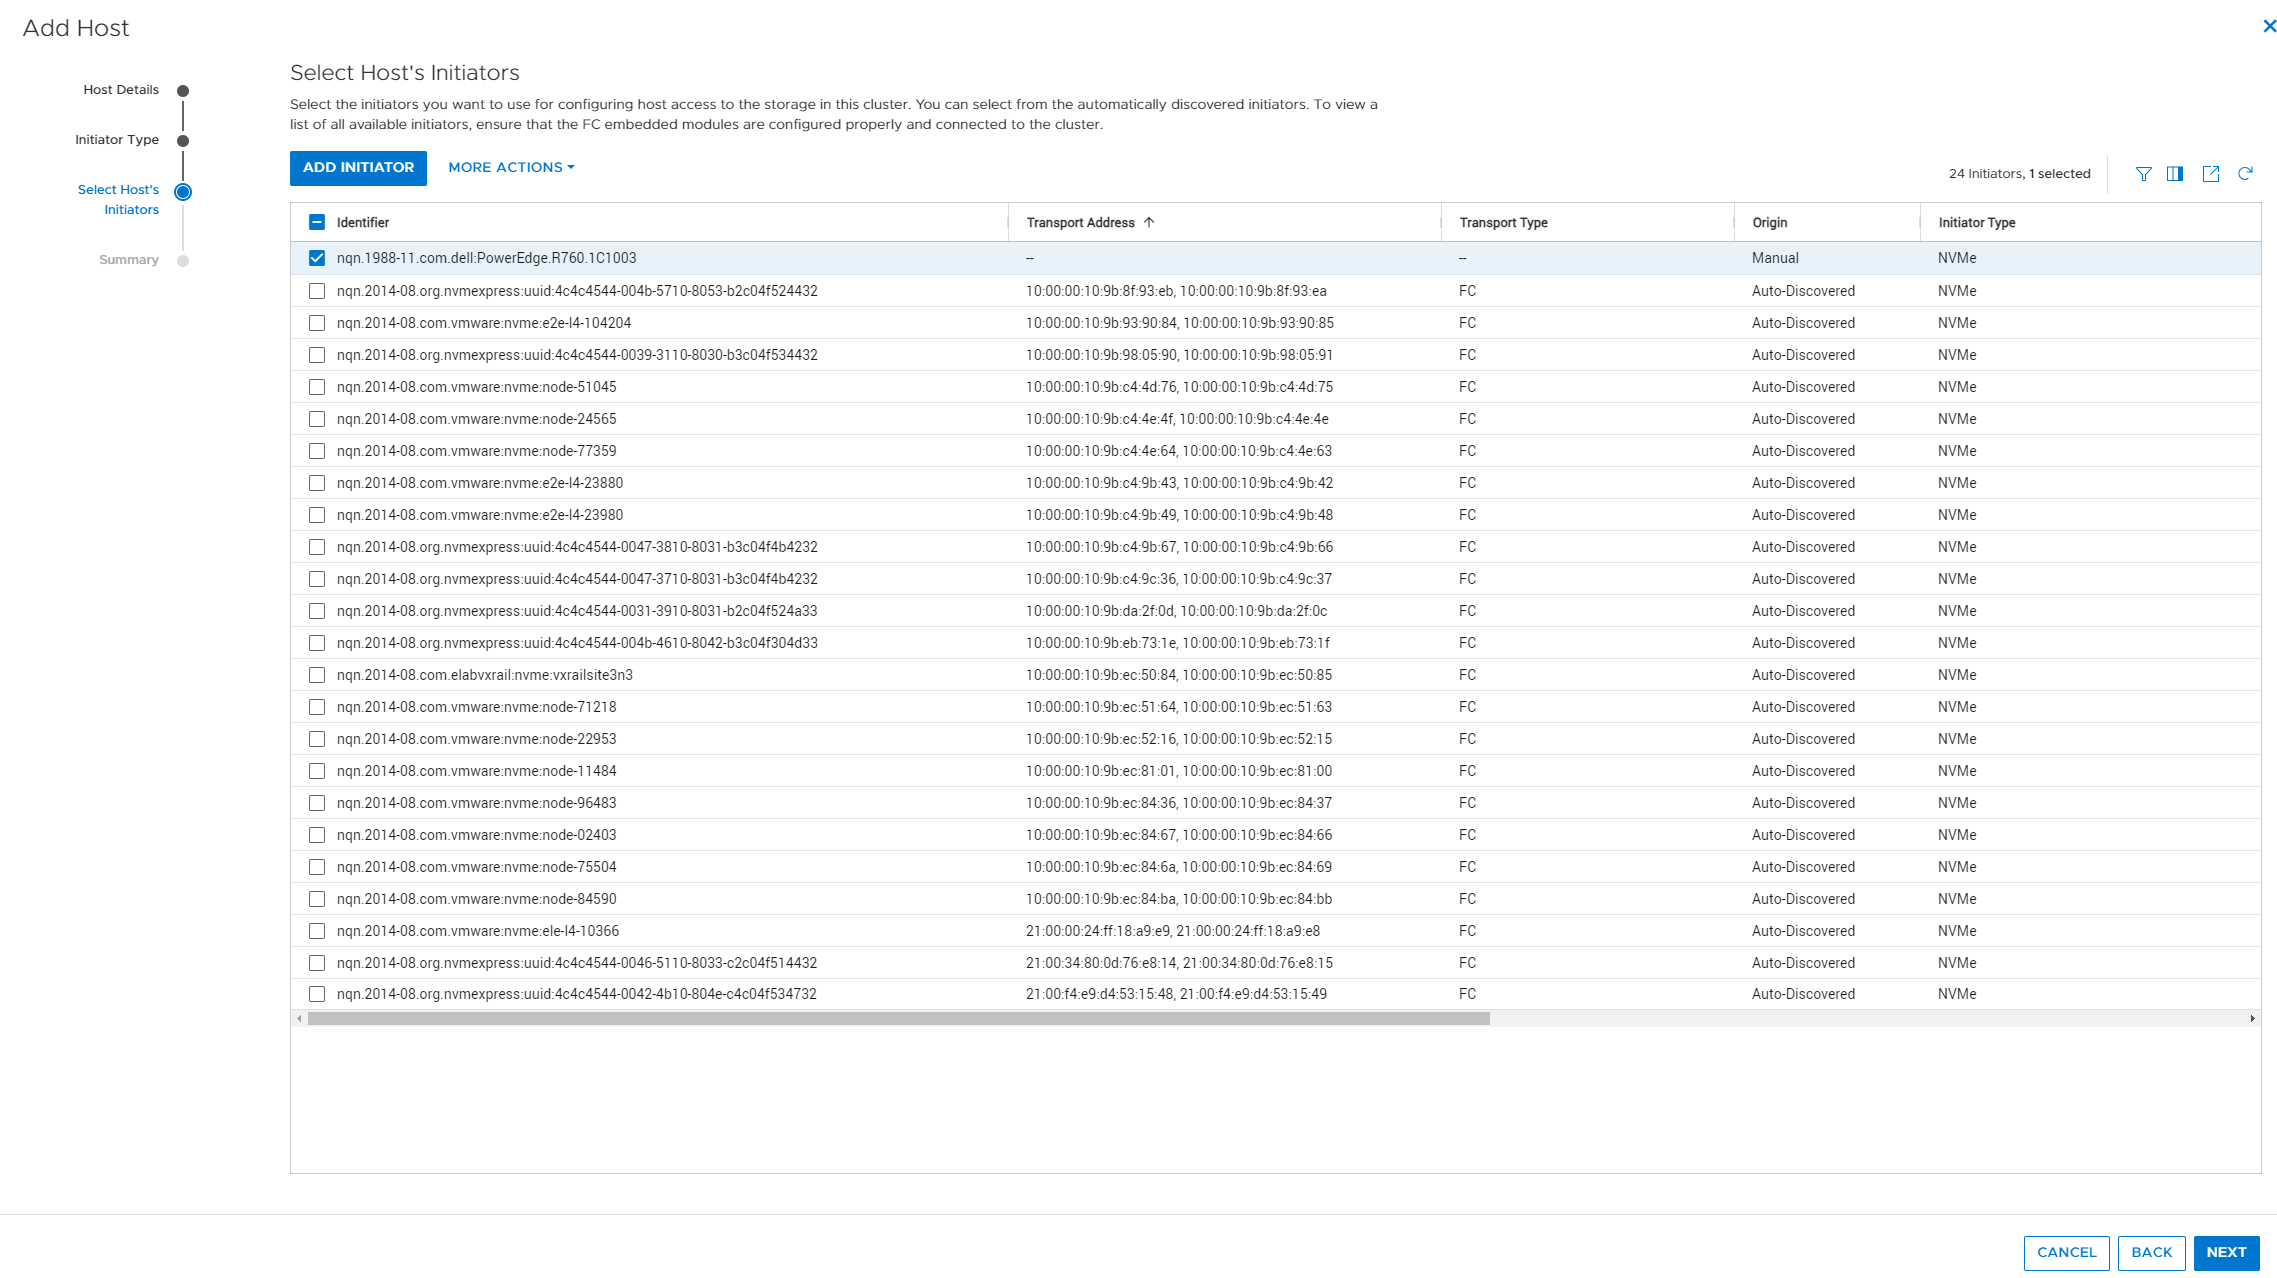Image resolution: width=2277 pixels, height=1278 pixels.
Task: Check the checkbox for nqn.2014-08.com.vmware.nvme:node-51045
Action: [317, 386]
